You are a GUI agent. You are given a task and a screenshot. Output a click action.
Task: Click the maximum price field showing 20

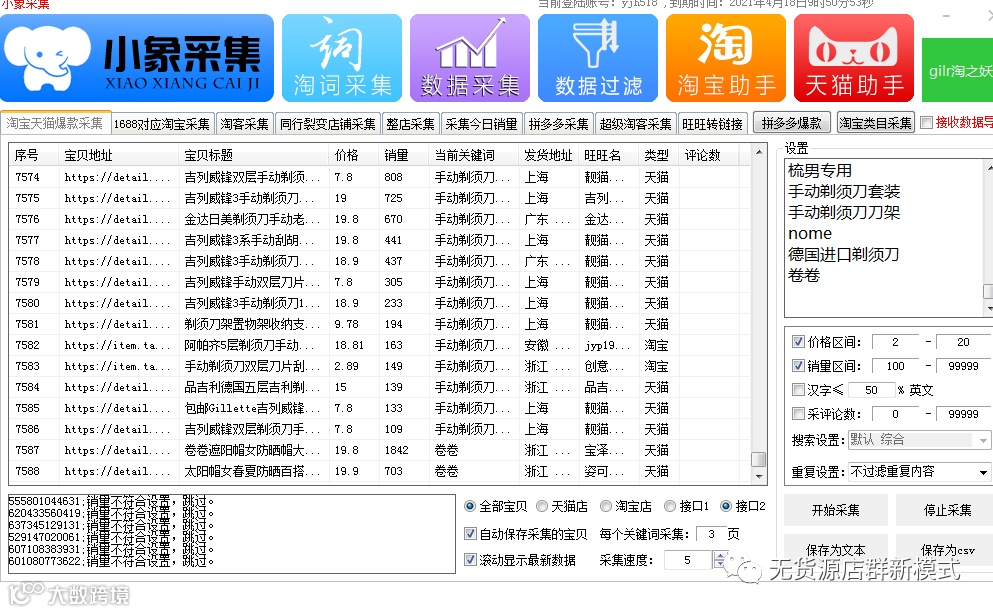pyautogui.click(x=963, y=342)
